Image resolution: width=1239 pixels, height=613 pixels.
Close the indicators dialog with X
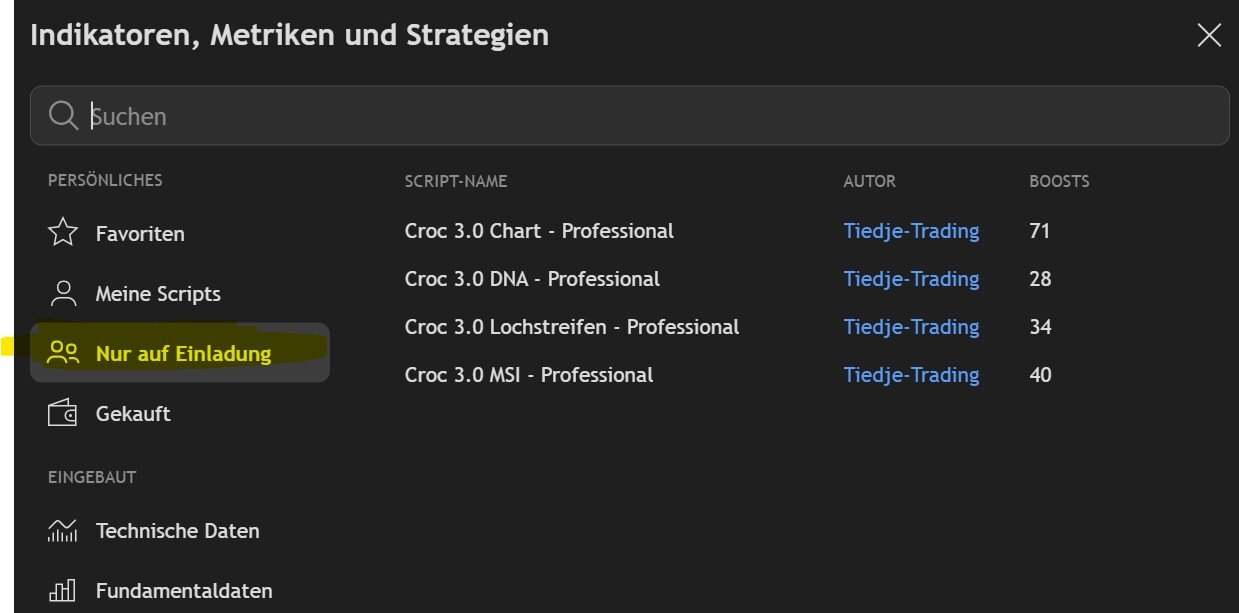click(1209, 36)
